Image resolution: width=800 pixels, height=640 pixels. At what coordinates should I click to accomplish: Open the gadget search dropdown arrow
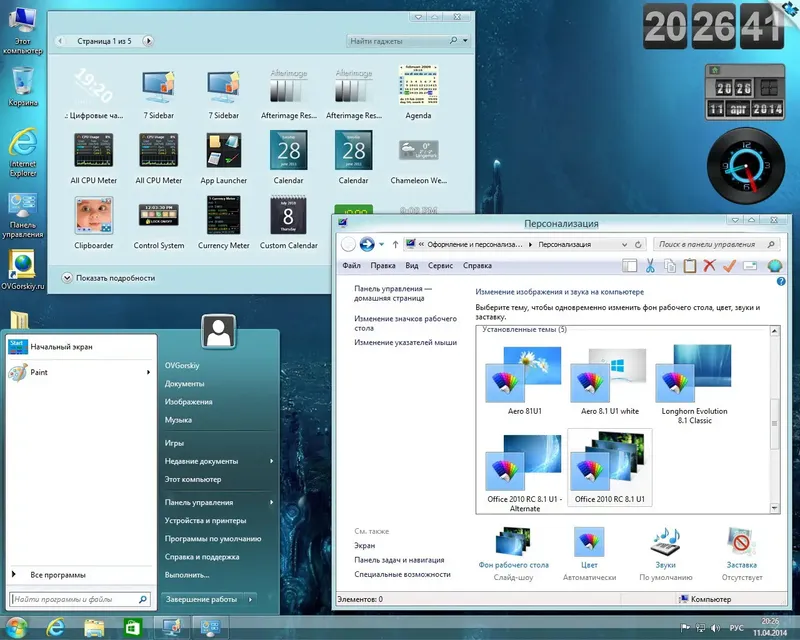pyautogui.click(x=465, y=40)
